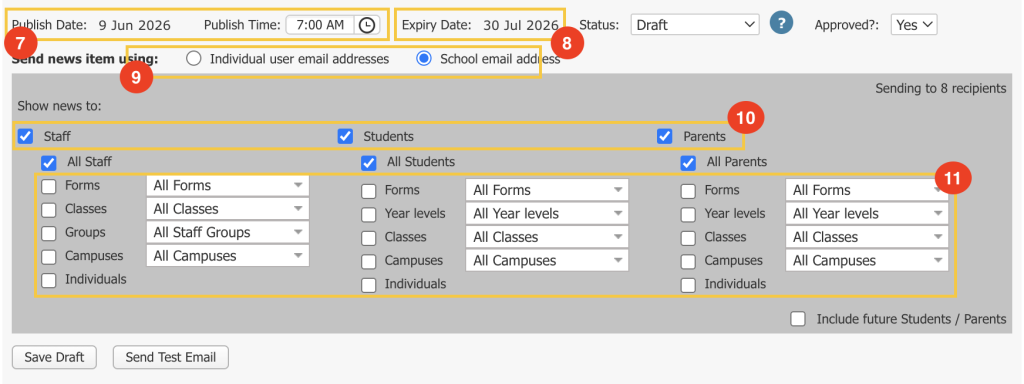Open Staff All Forms dropdown

click(x=228, y=185)
